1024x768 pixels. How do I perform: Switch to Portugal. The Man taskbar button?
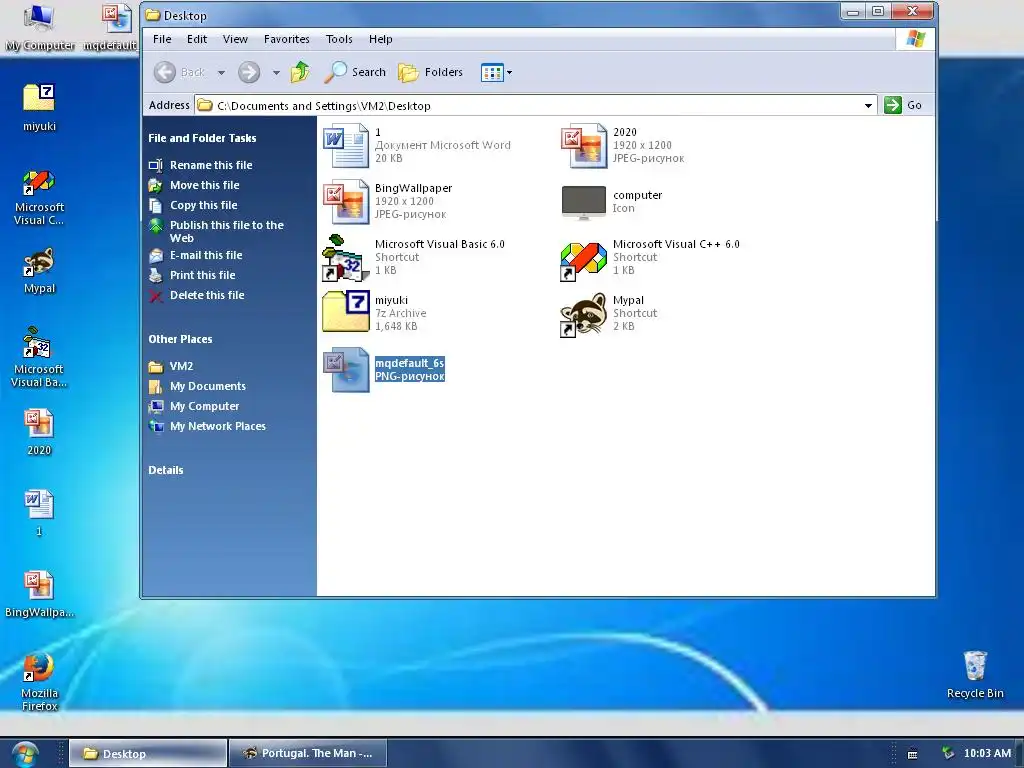308,754
